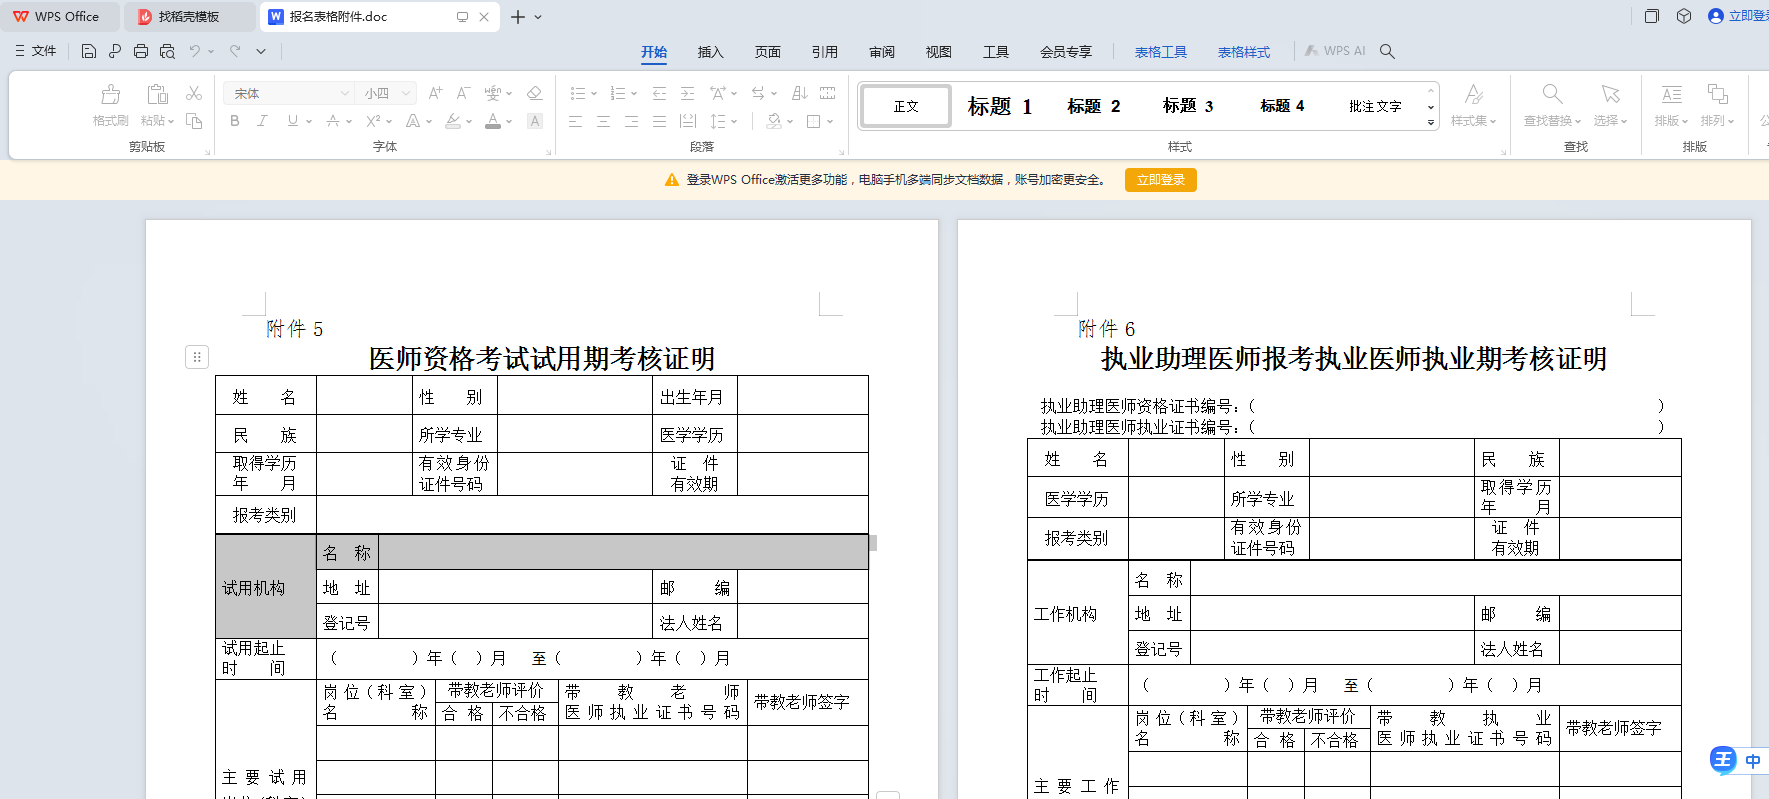This screenshot has height=799, width=1769.
Task: Click the Print icon in quick access toolbar
Action: [x=141, y=51]
